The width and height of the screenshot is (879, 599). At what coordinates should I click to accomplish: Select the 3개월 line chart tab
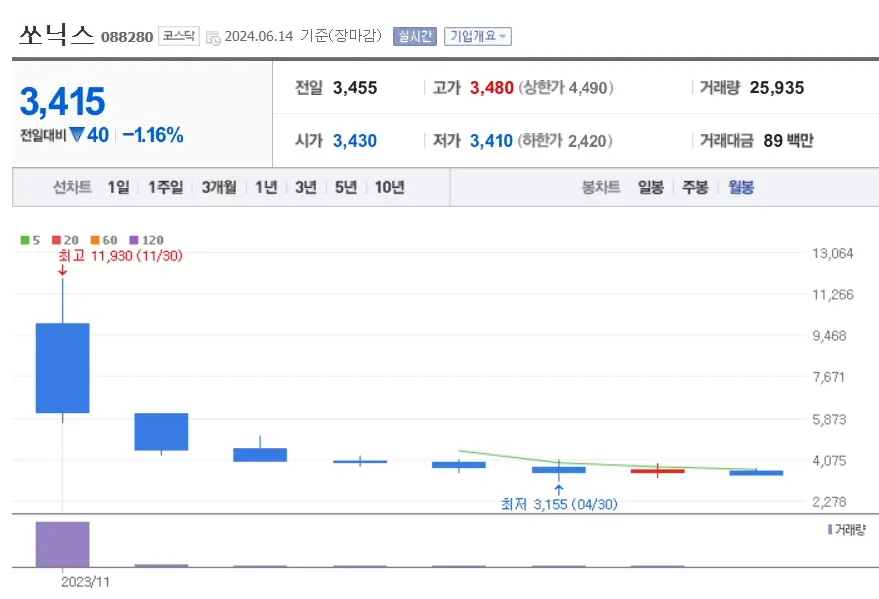(219, 187)
